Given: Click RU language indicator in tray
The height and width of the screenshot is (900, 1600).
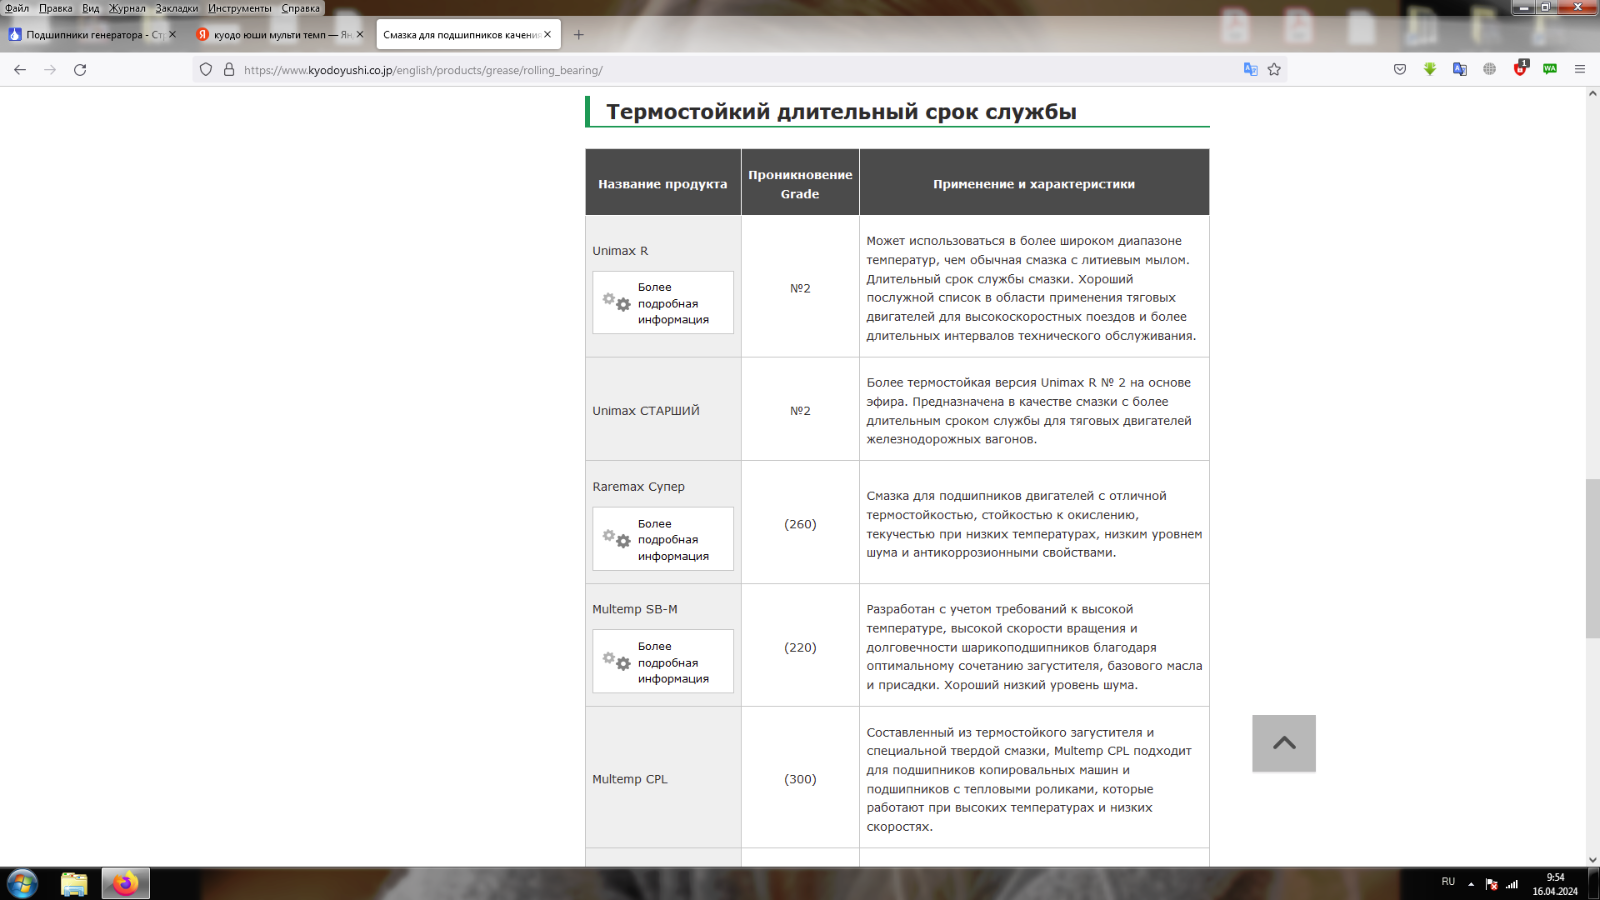Looking at the screenshot, I should pos(1448,882).
